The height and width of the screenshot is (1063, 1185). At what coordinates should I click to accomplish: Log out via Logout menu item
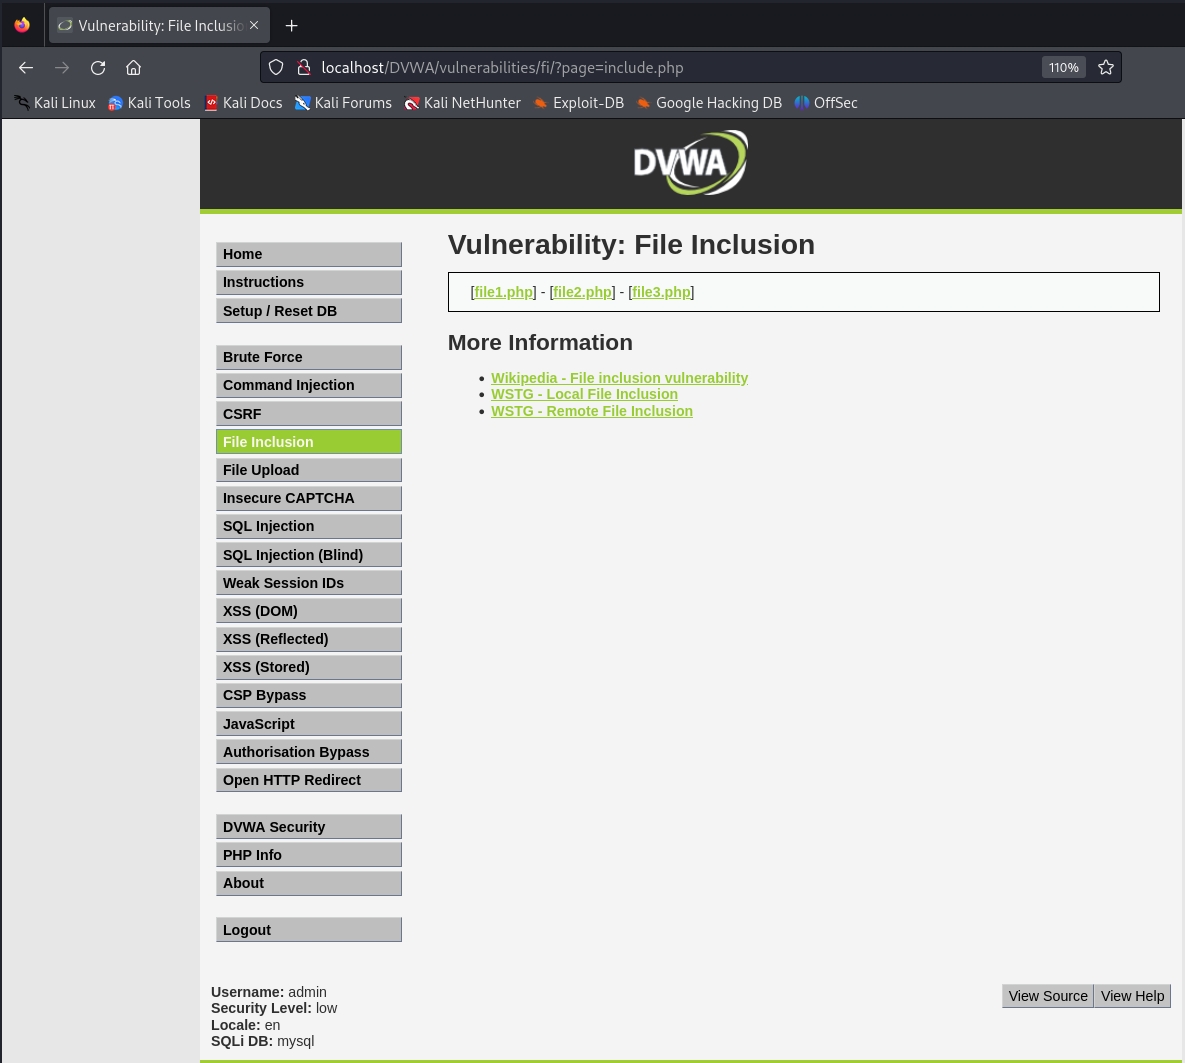(308, 930)
